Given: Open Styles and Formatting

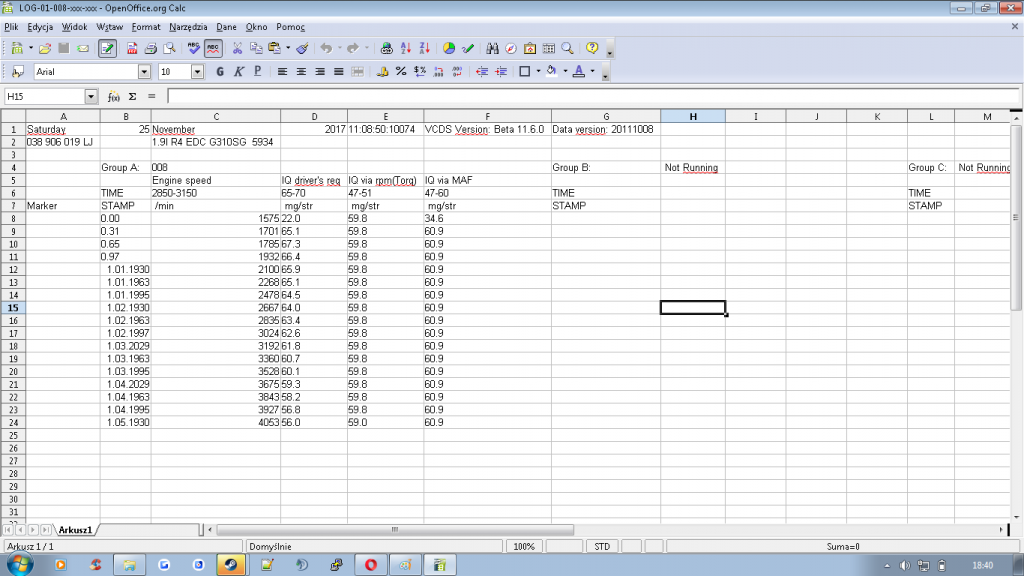Looking at the screenshot, I should click(x=18, y=72).
